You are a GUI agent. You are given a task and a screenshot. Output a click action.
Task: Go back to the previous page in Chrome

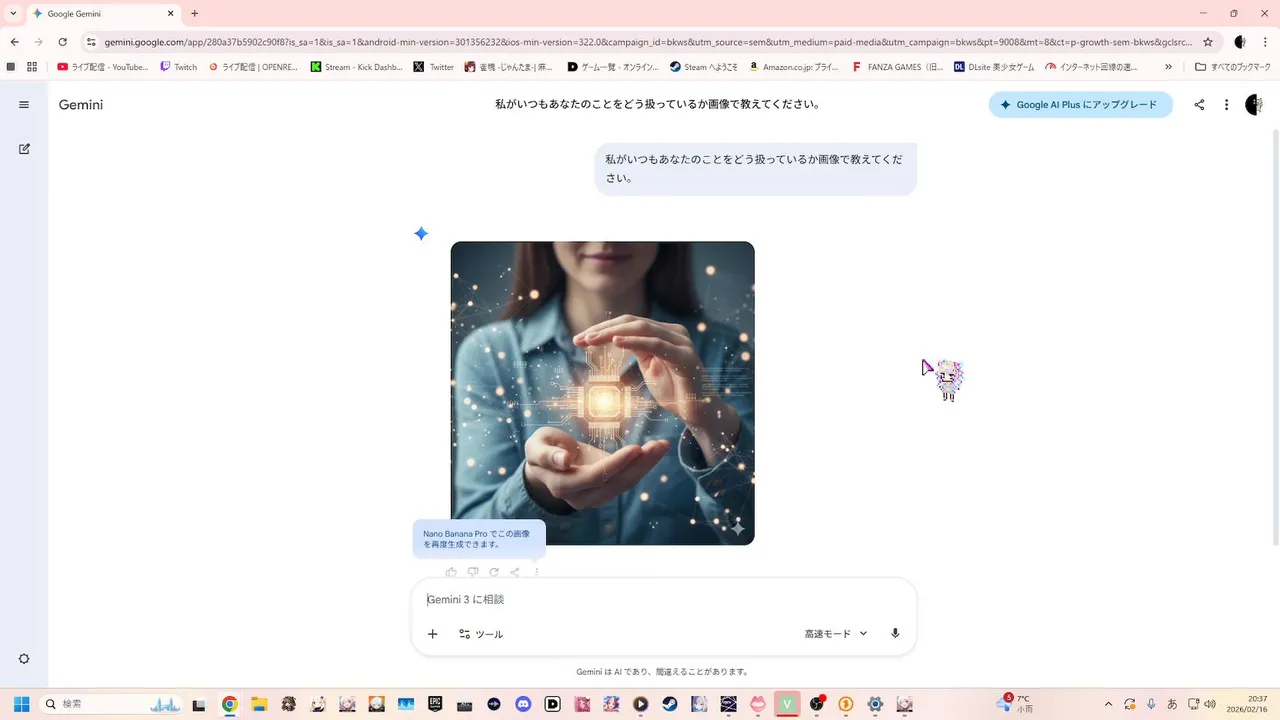pos(15,42)
